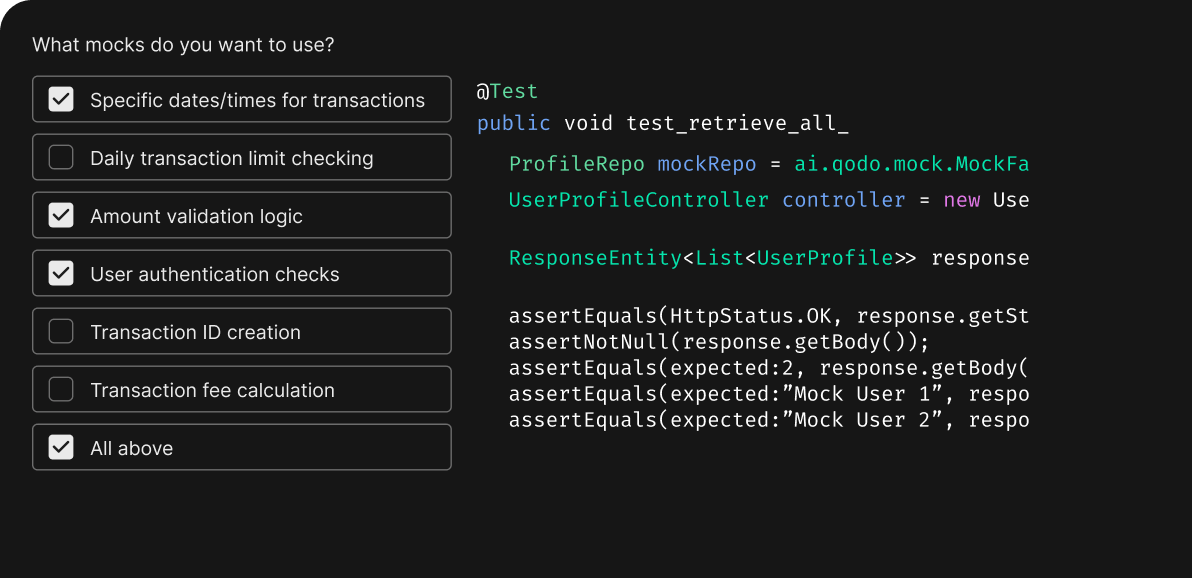Image resolution: width=1192 pixels, height=578 pixels.
Task: Uncheck "Specific dates/times for transactions"
Action: tap(60, 99)
